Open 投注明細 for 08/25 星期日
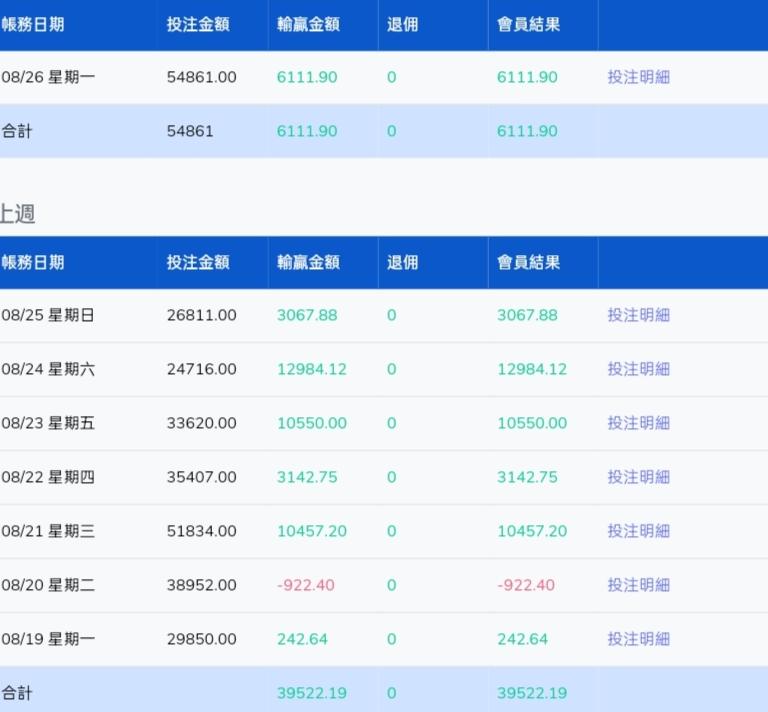This screenshot has width=768, height=712. [x=638, y=315]
